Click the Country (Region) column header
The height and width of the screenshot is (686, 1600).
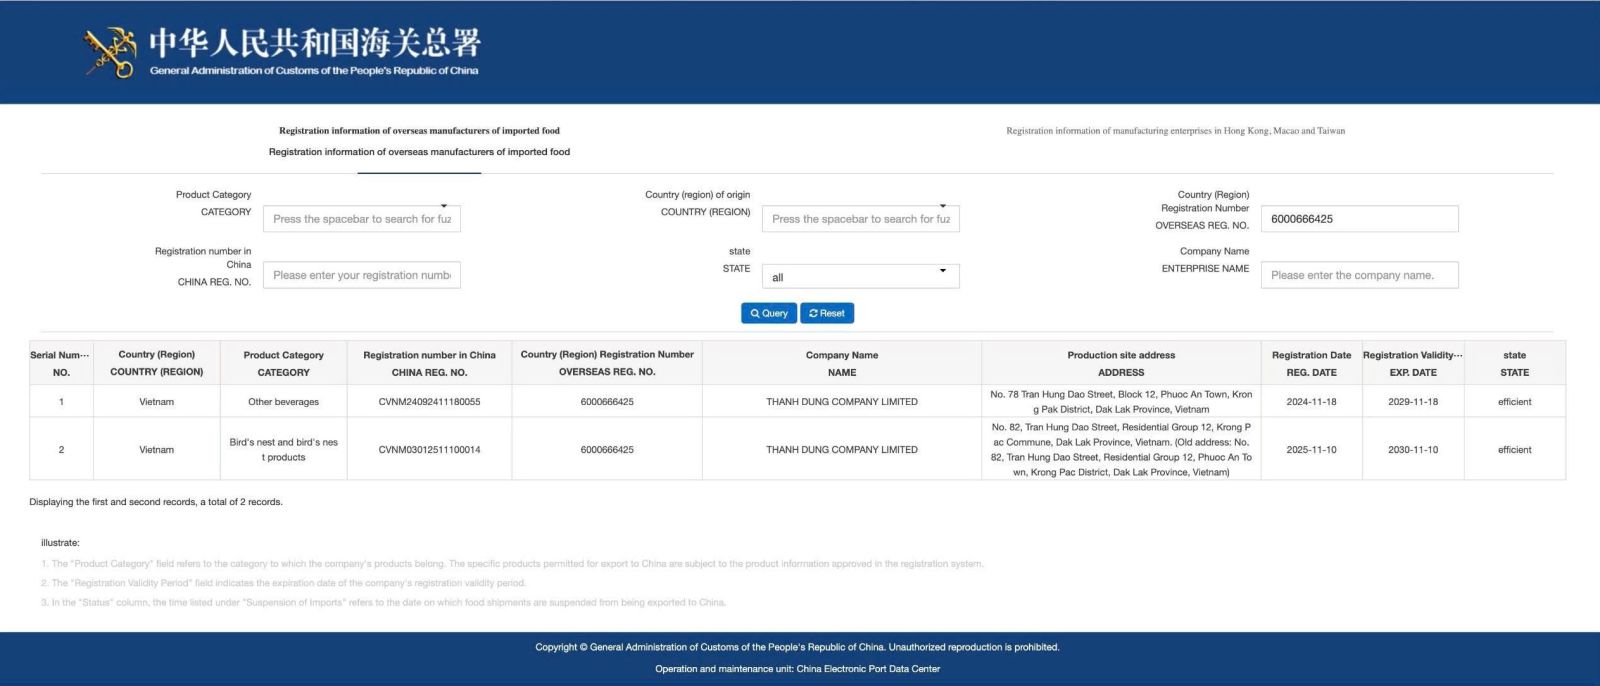[x=157, y=363]
